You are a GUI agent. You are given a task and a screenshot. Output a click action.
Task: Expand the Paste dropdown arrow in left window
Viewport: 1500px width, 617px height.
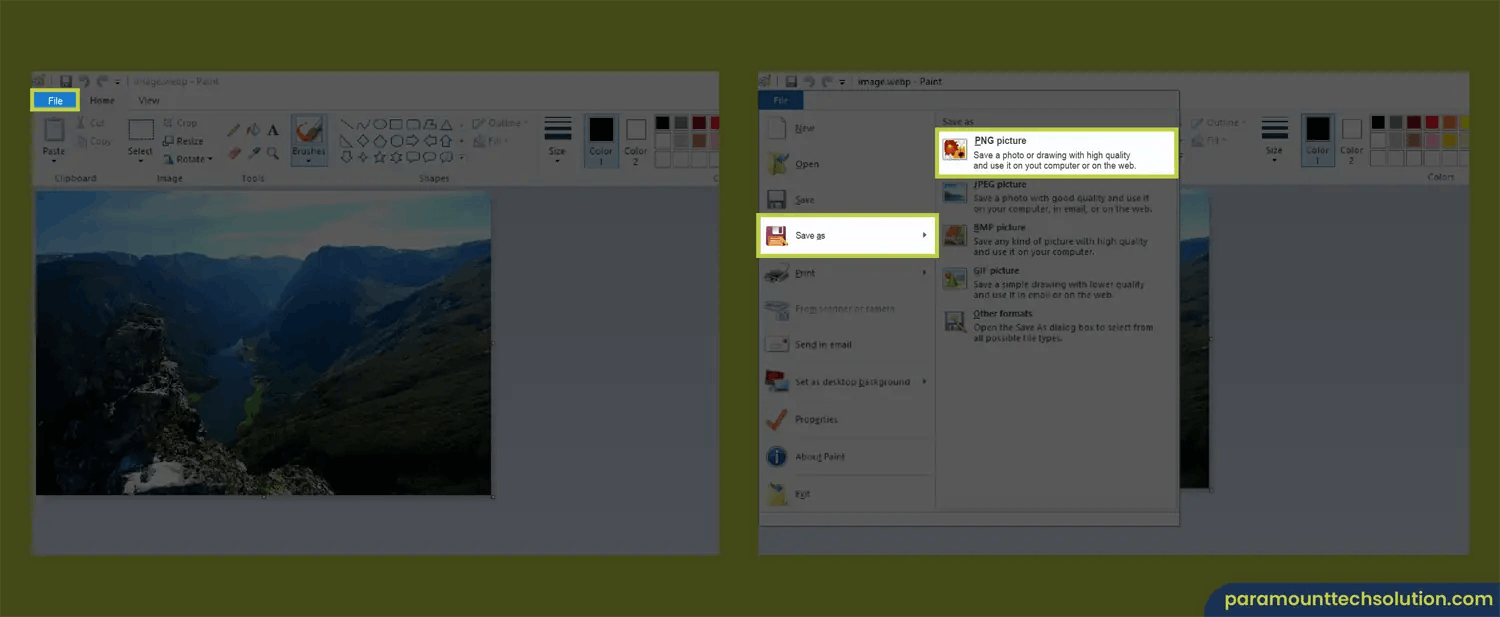(x=54, y=160)
